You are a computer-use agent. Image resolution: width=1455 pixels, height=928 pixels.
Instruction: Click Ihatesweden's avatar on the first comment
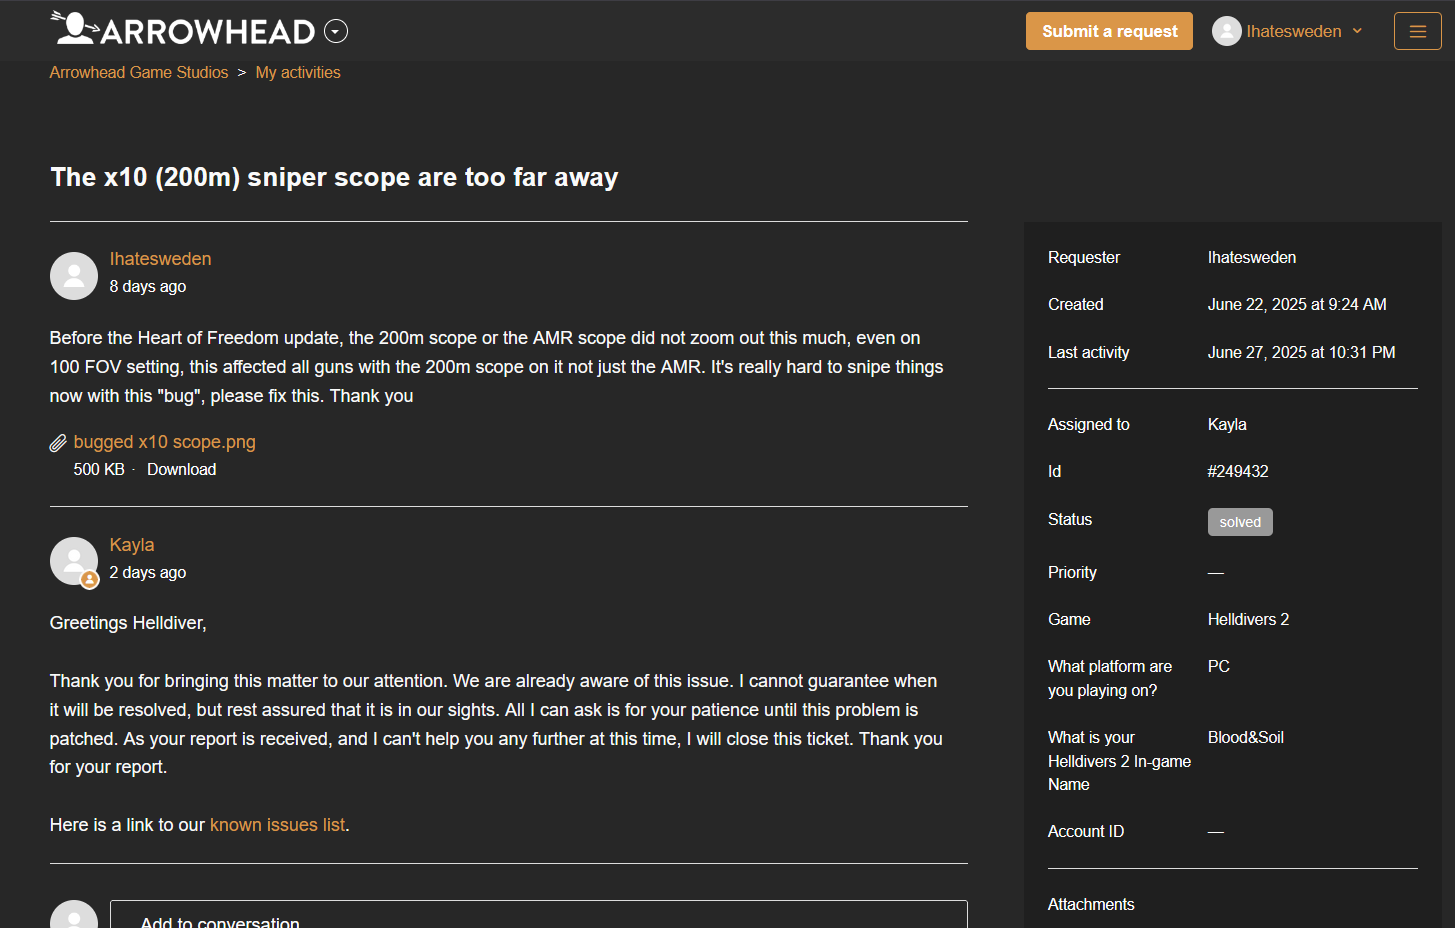[74, 276]
